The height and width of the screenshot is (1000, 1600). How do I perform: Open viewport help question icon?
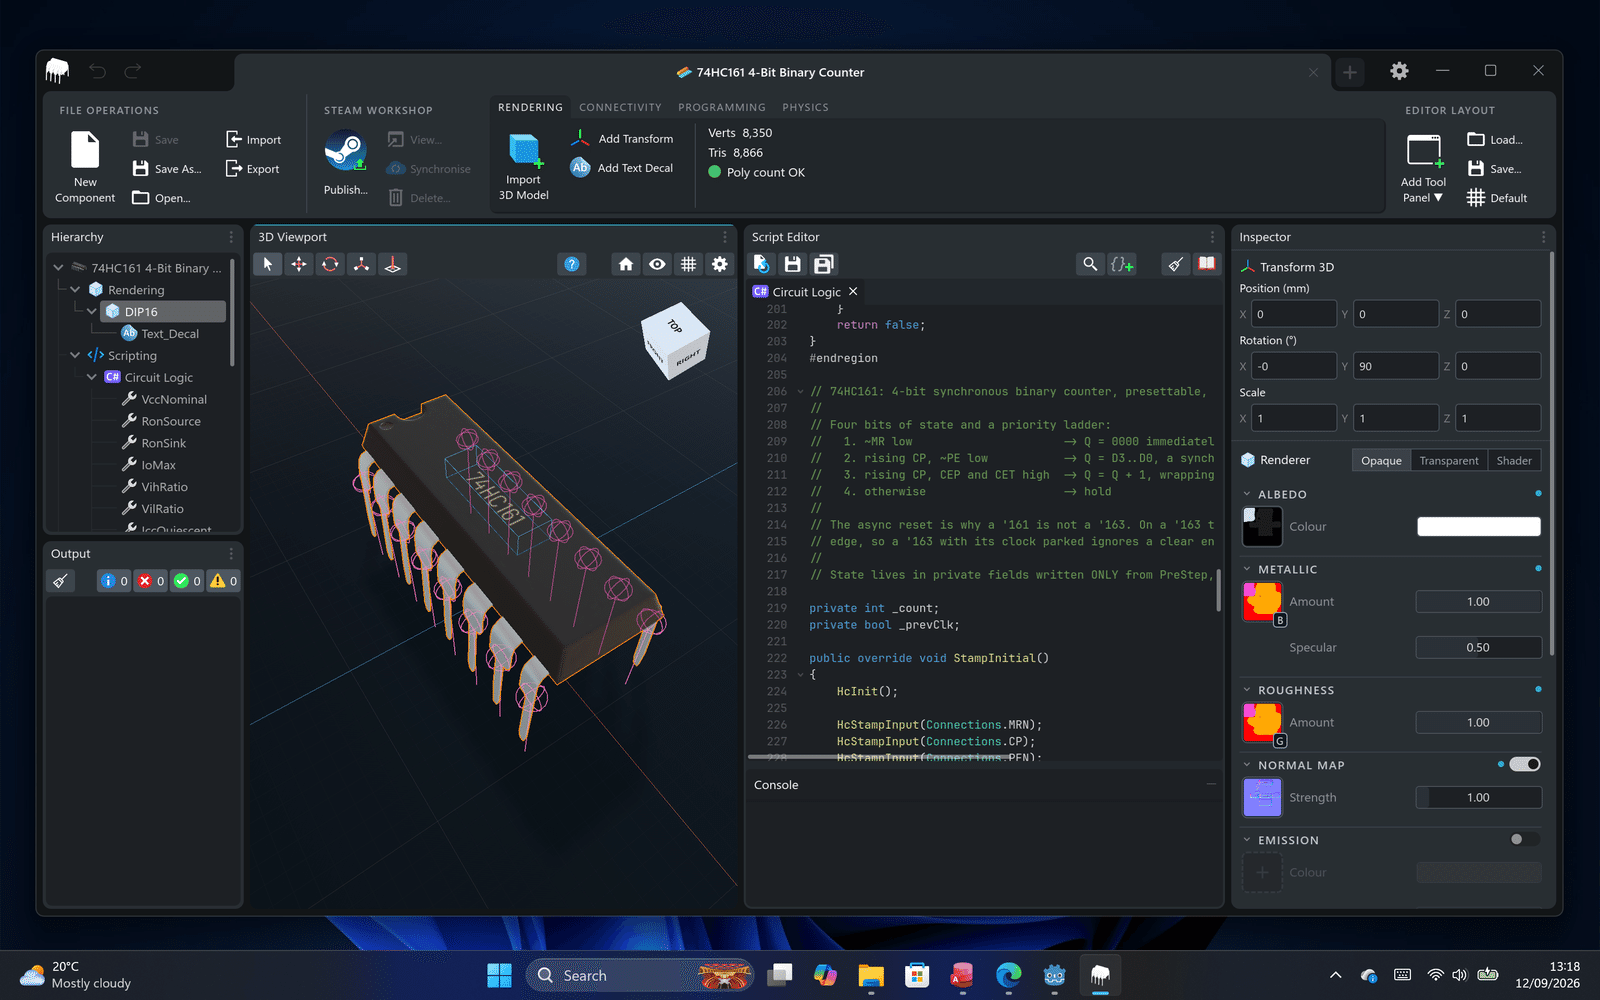(572, 264)
